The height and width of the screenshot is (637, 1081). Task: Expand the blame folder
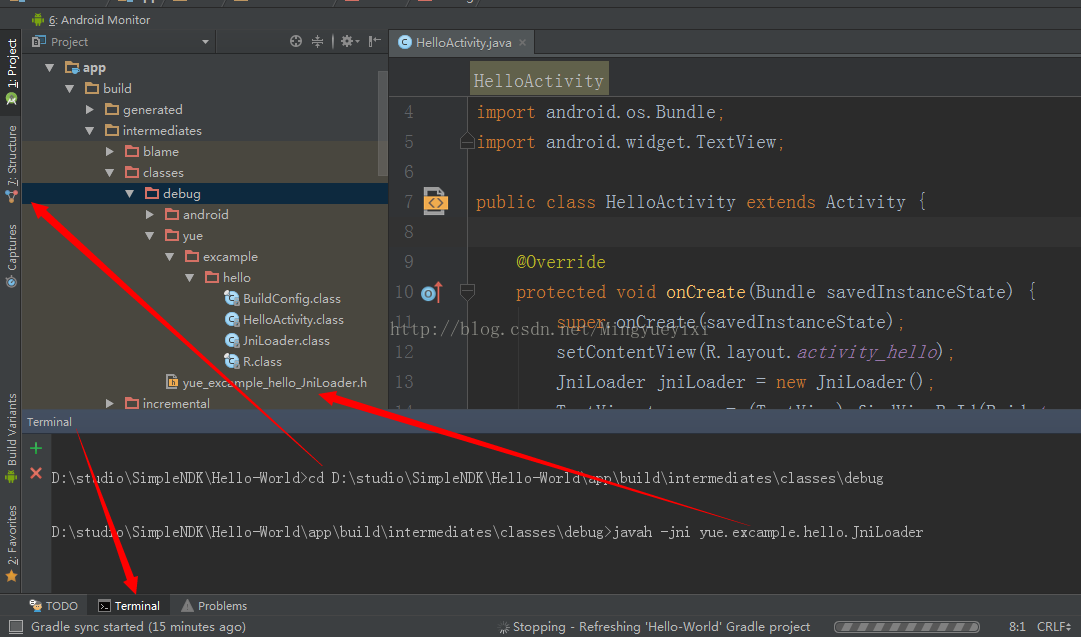click(x=110, y=152)
